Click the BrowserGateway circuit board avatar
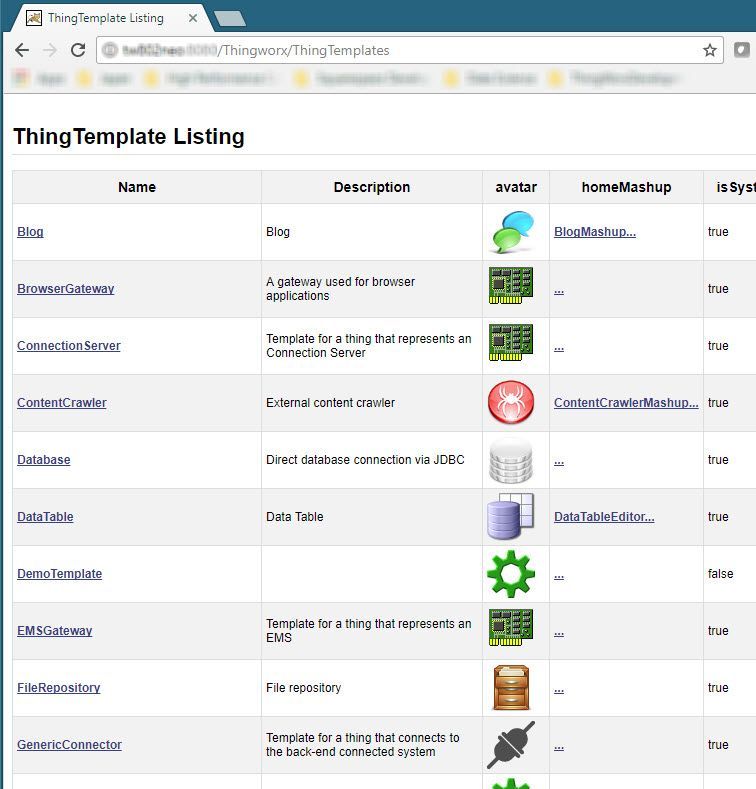The image size is (756, 789). click(x=511, y=286)
